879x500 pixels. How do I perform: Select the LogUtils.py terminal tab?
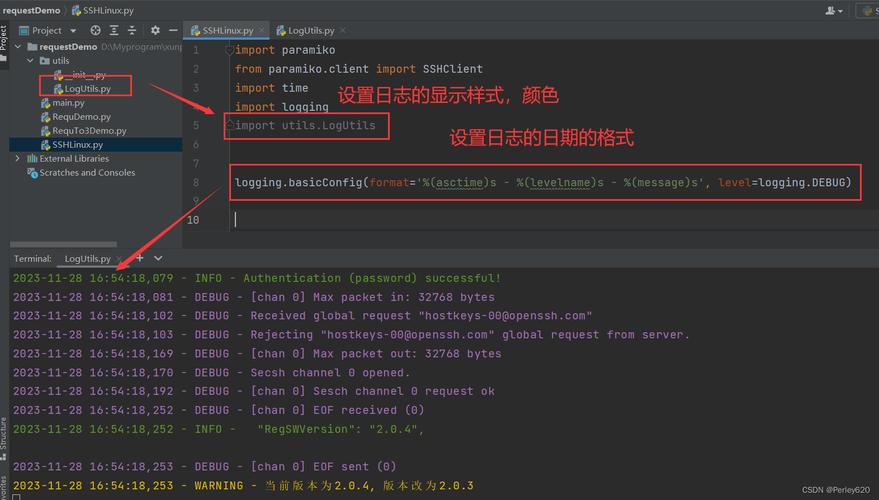coord(87,259)
